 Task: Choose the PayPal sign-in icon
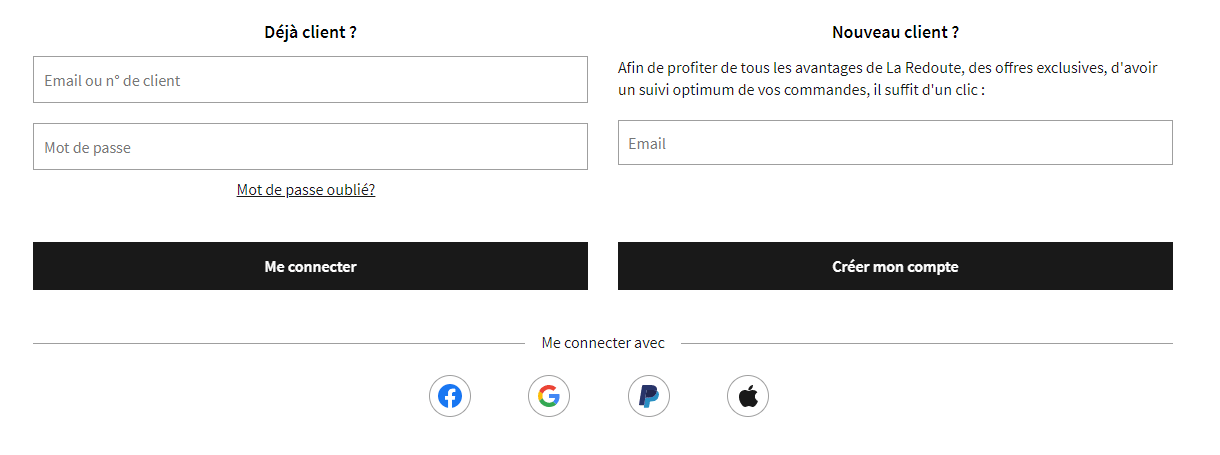pyautogui.click(x=649, y=397)
